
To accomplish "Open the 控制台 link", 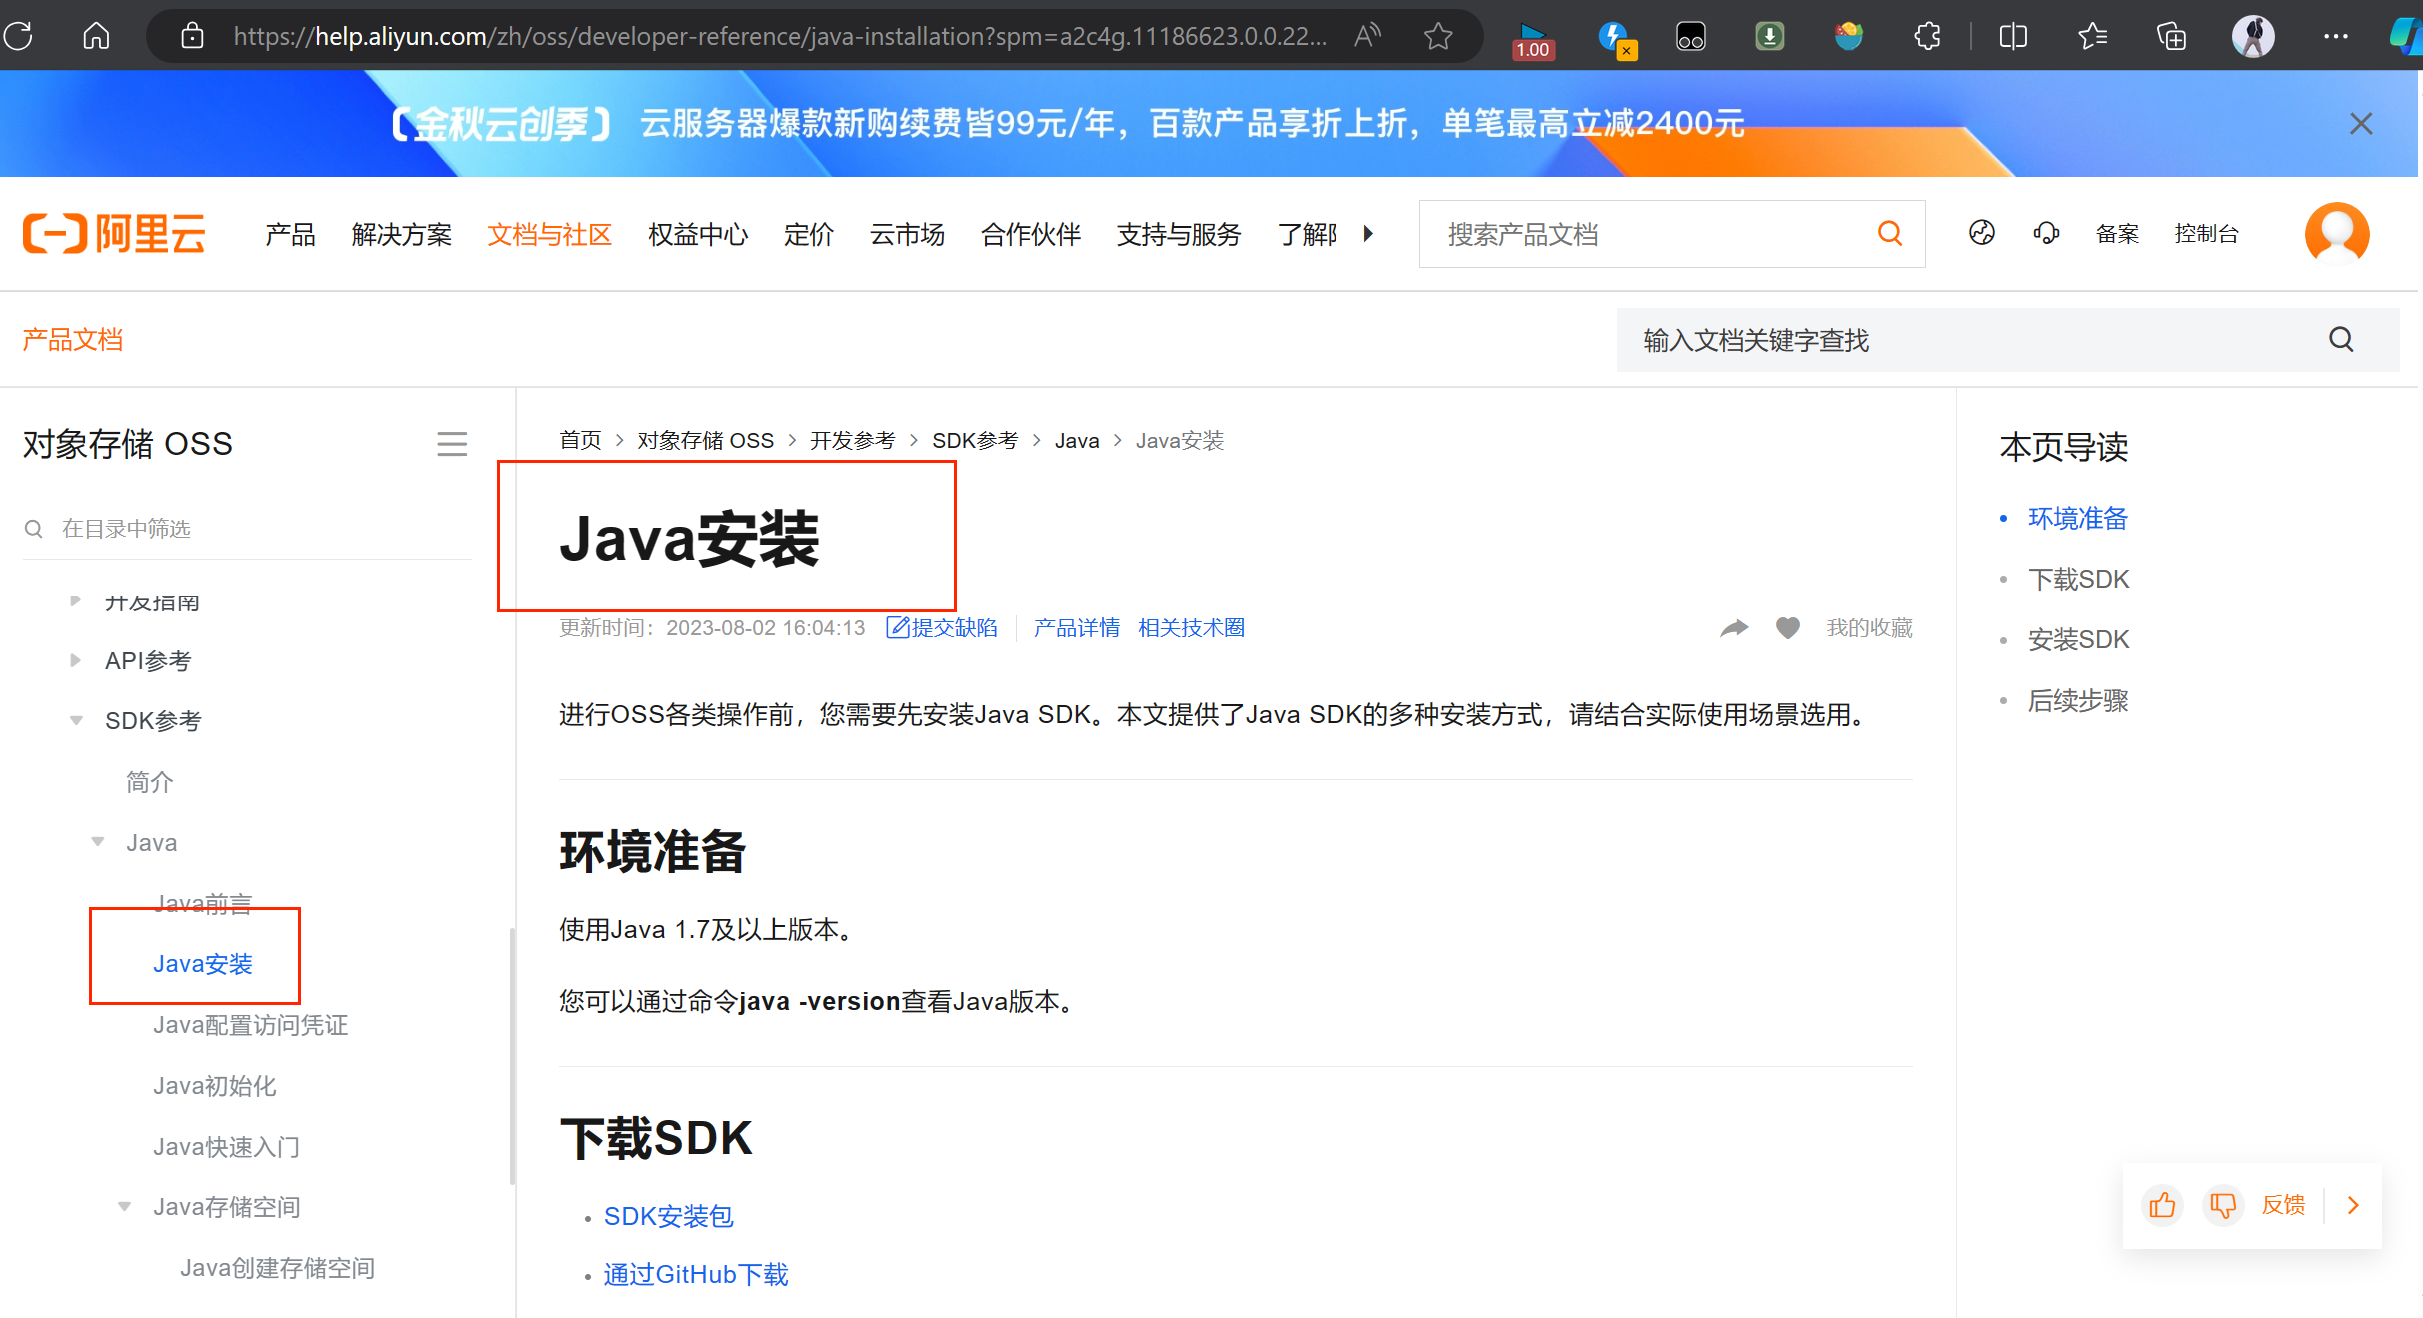I will click(2206, 234).
